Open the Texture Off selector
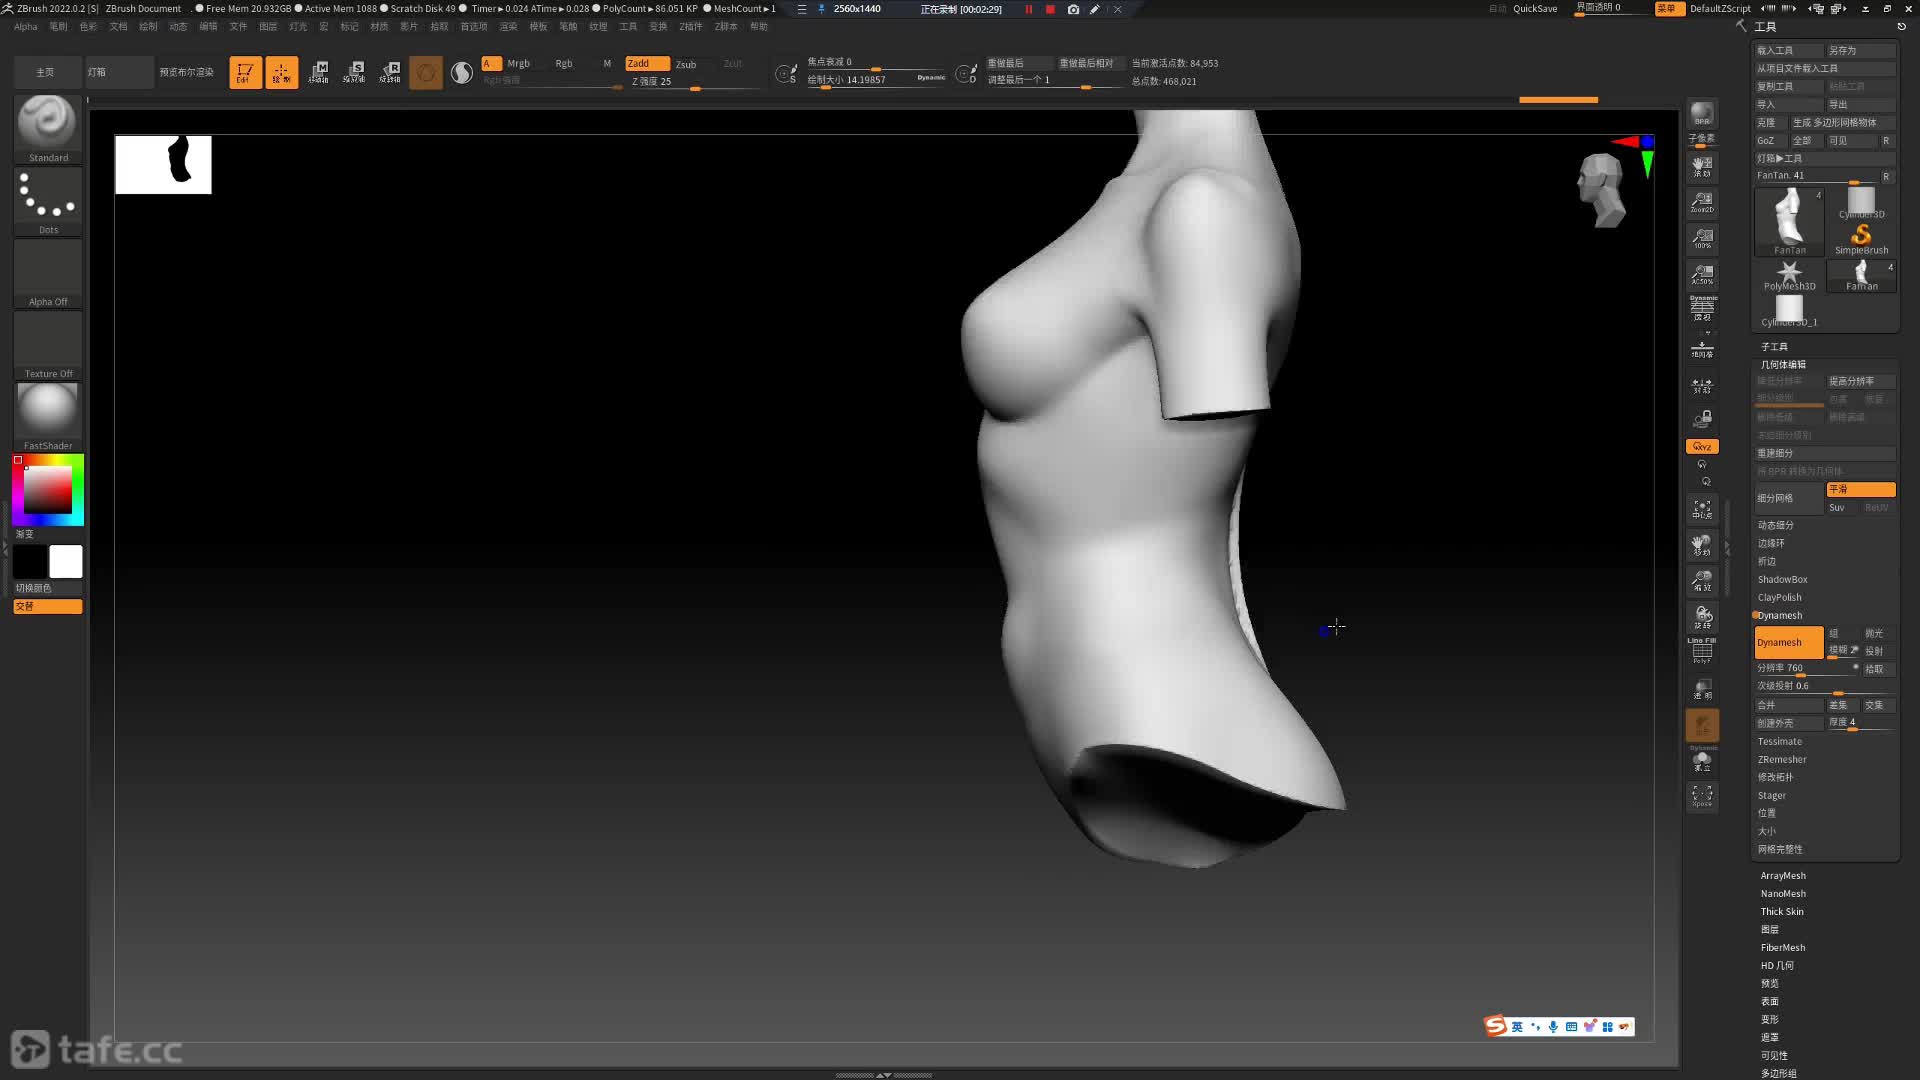This screenshot has width=1920, height=1080. [x=48, y=345]
